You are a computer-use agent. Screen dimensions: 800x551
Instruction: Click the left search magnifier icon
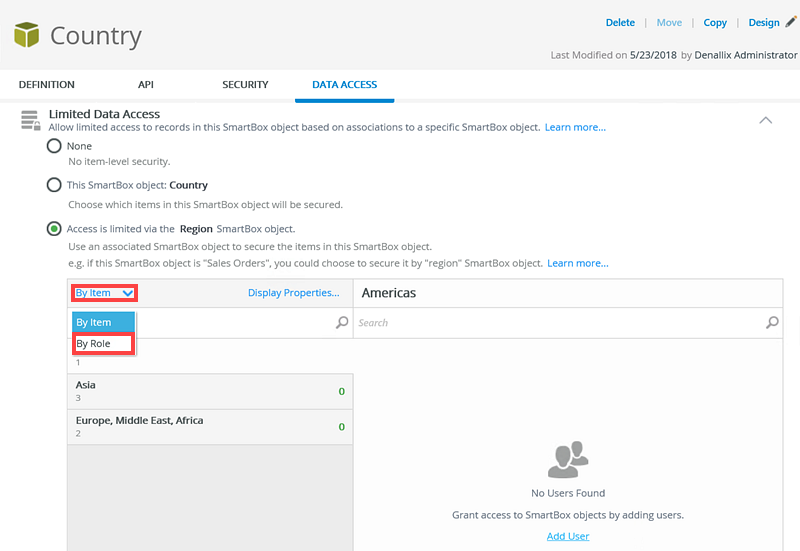coord(342,323)
